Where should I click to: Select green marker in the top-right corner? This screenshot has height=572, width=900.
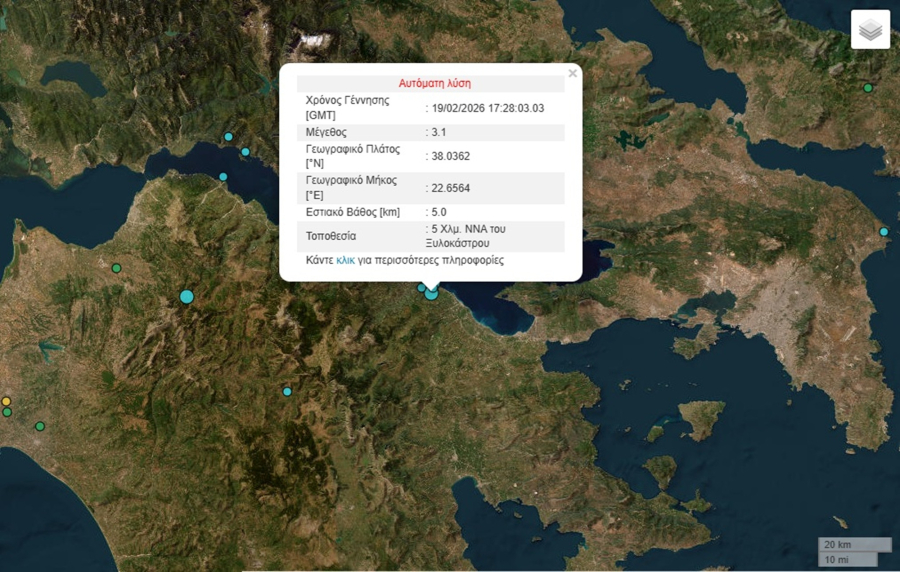pos(868,88)
